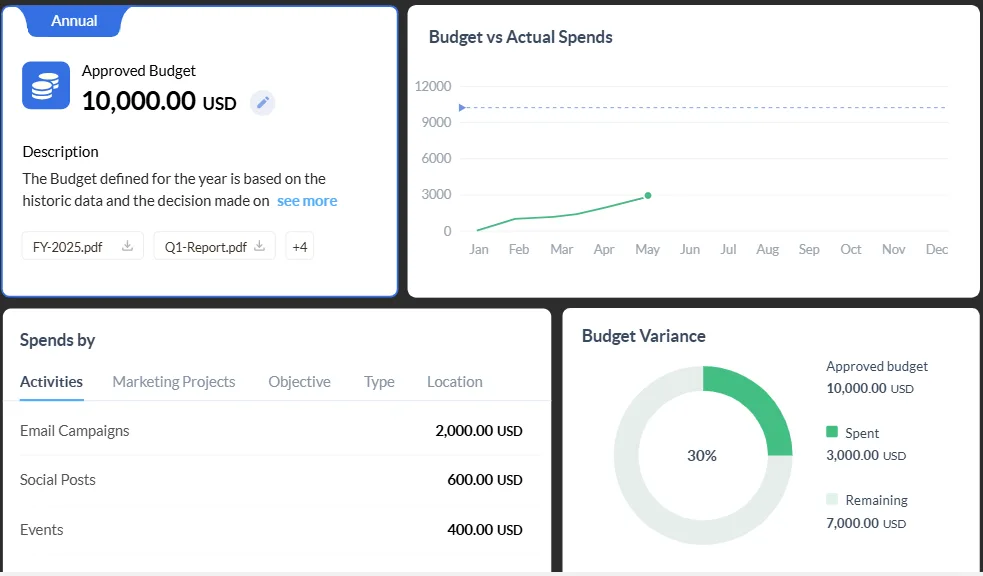The image size is (983, 576).
Task: Expand description with see more link
Action: click(x=307, y=201)
